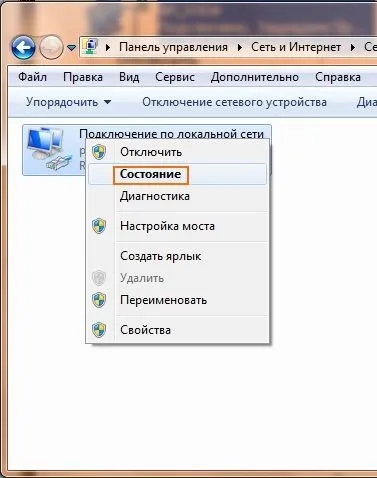Open recent pages dropdown arrow beside navigation buttons
This screenshot has height=478, width=377.
click(71, 48)
